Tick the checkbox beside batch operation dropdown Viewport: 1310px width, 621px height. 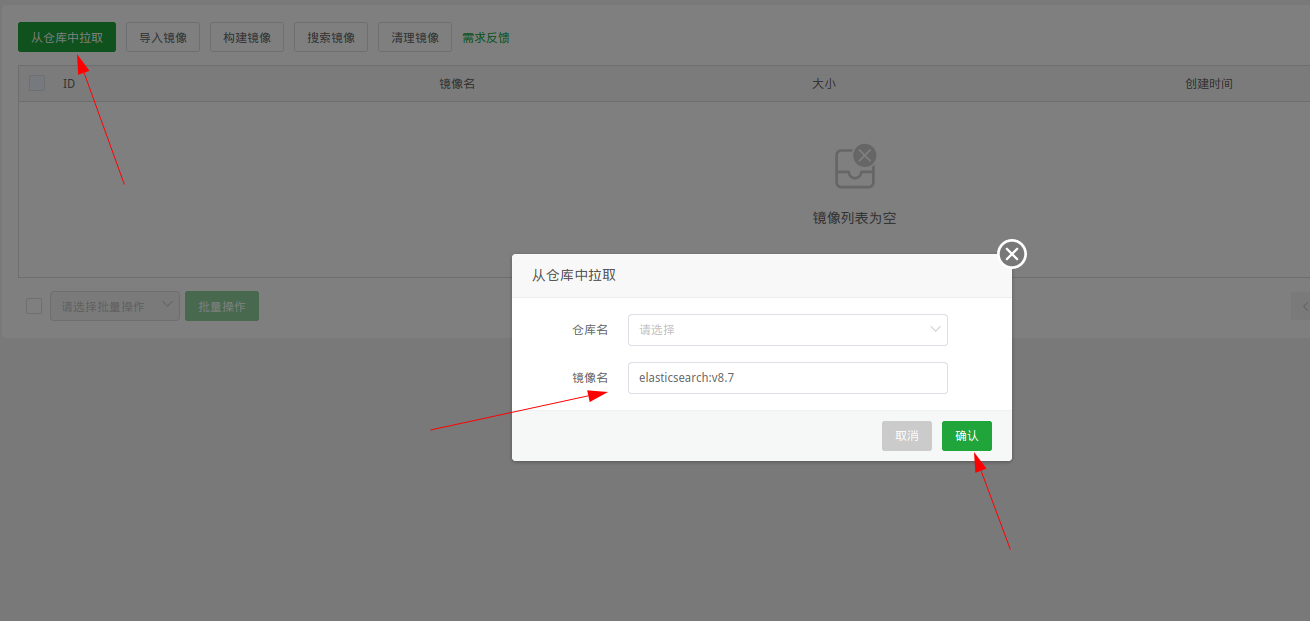coord(34,306)
